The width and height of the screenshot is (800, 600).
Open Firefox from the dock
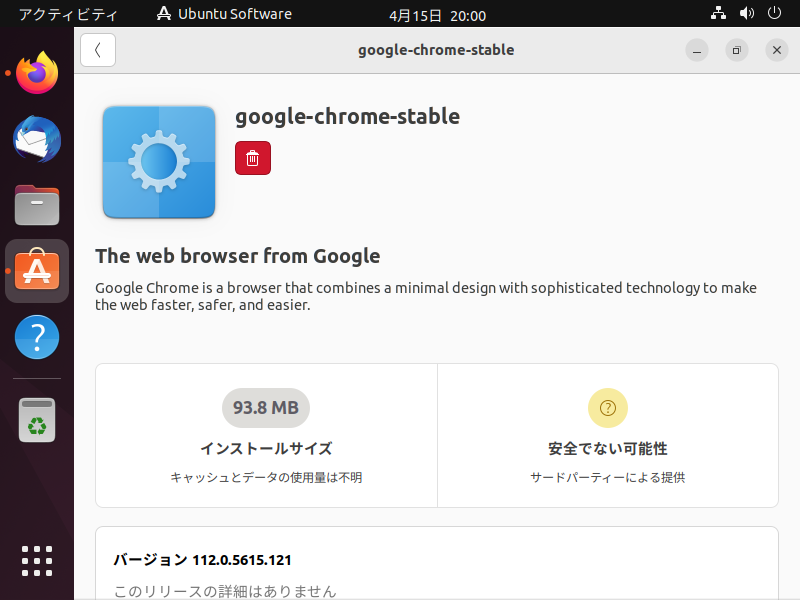click(37, 73)
